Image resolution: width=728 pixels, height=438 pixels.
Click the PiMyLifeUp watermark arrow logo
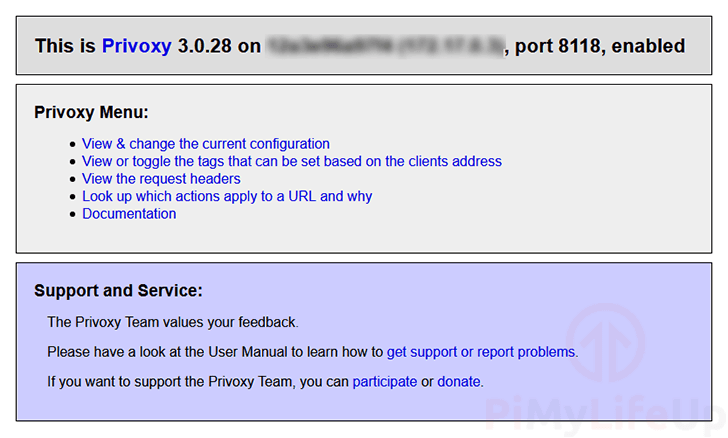click(606, 343)
